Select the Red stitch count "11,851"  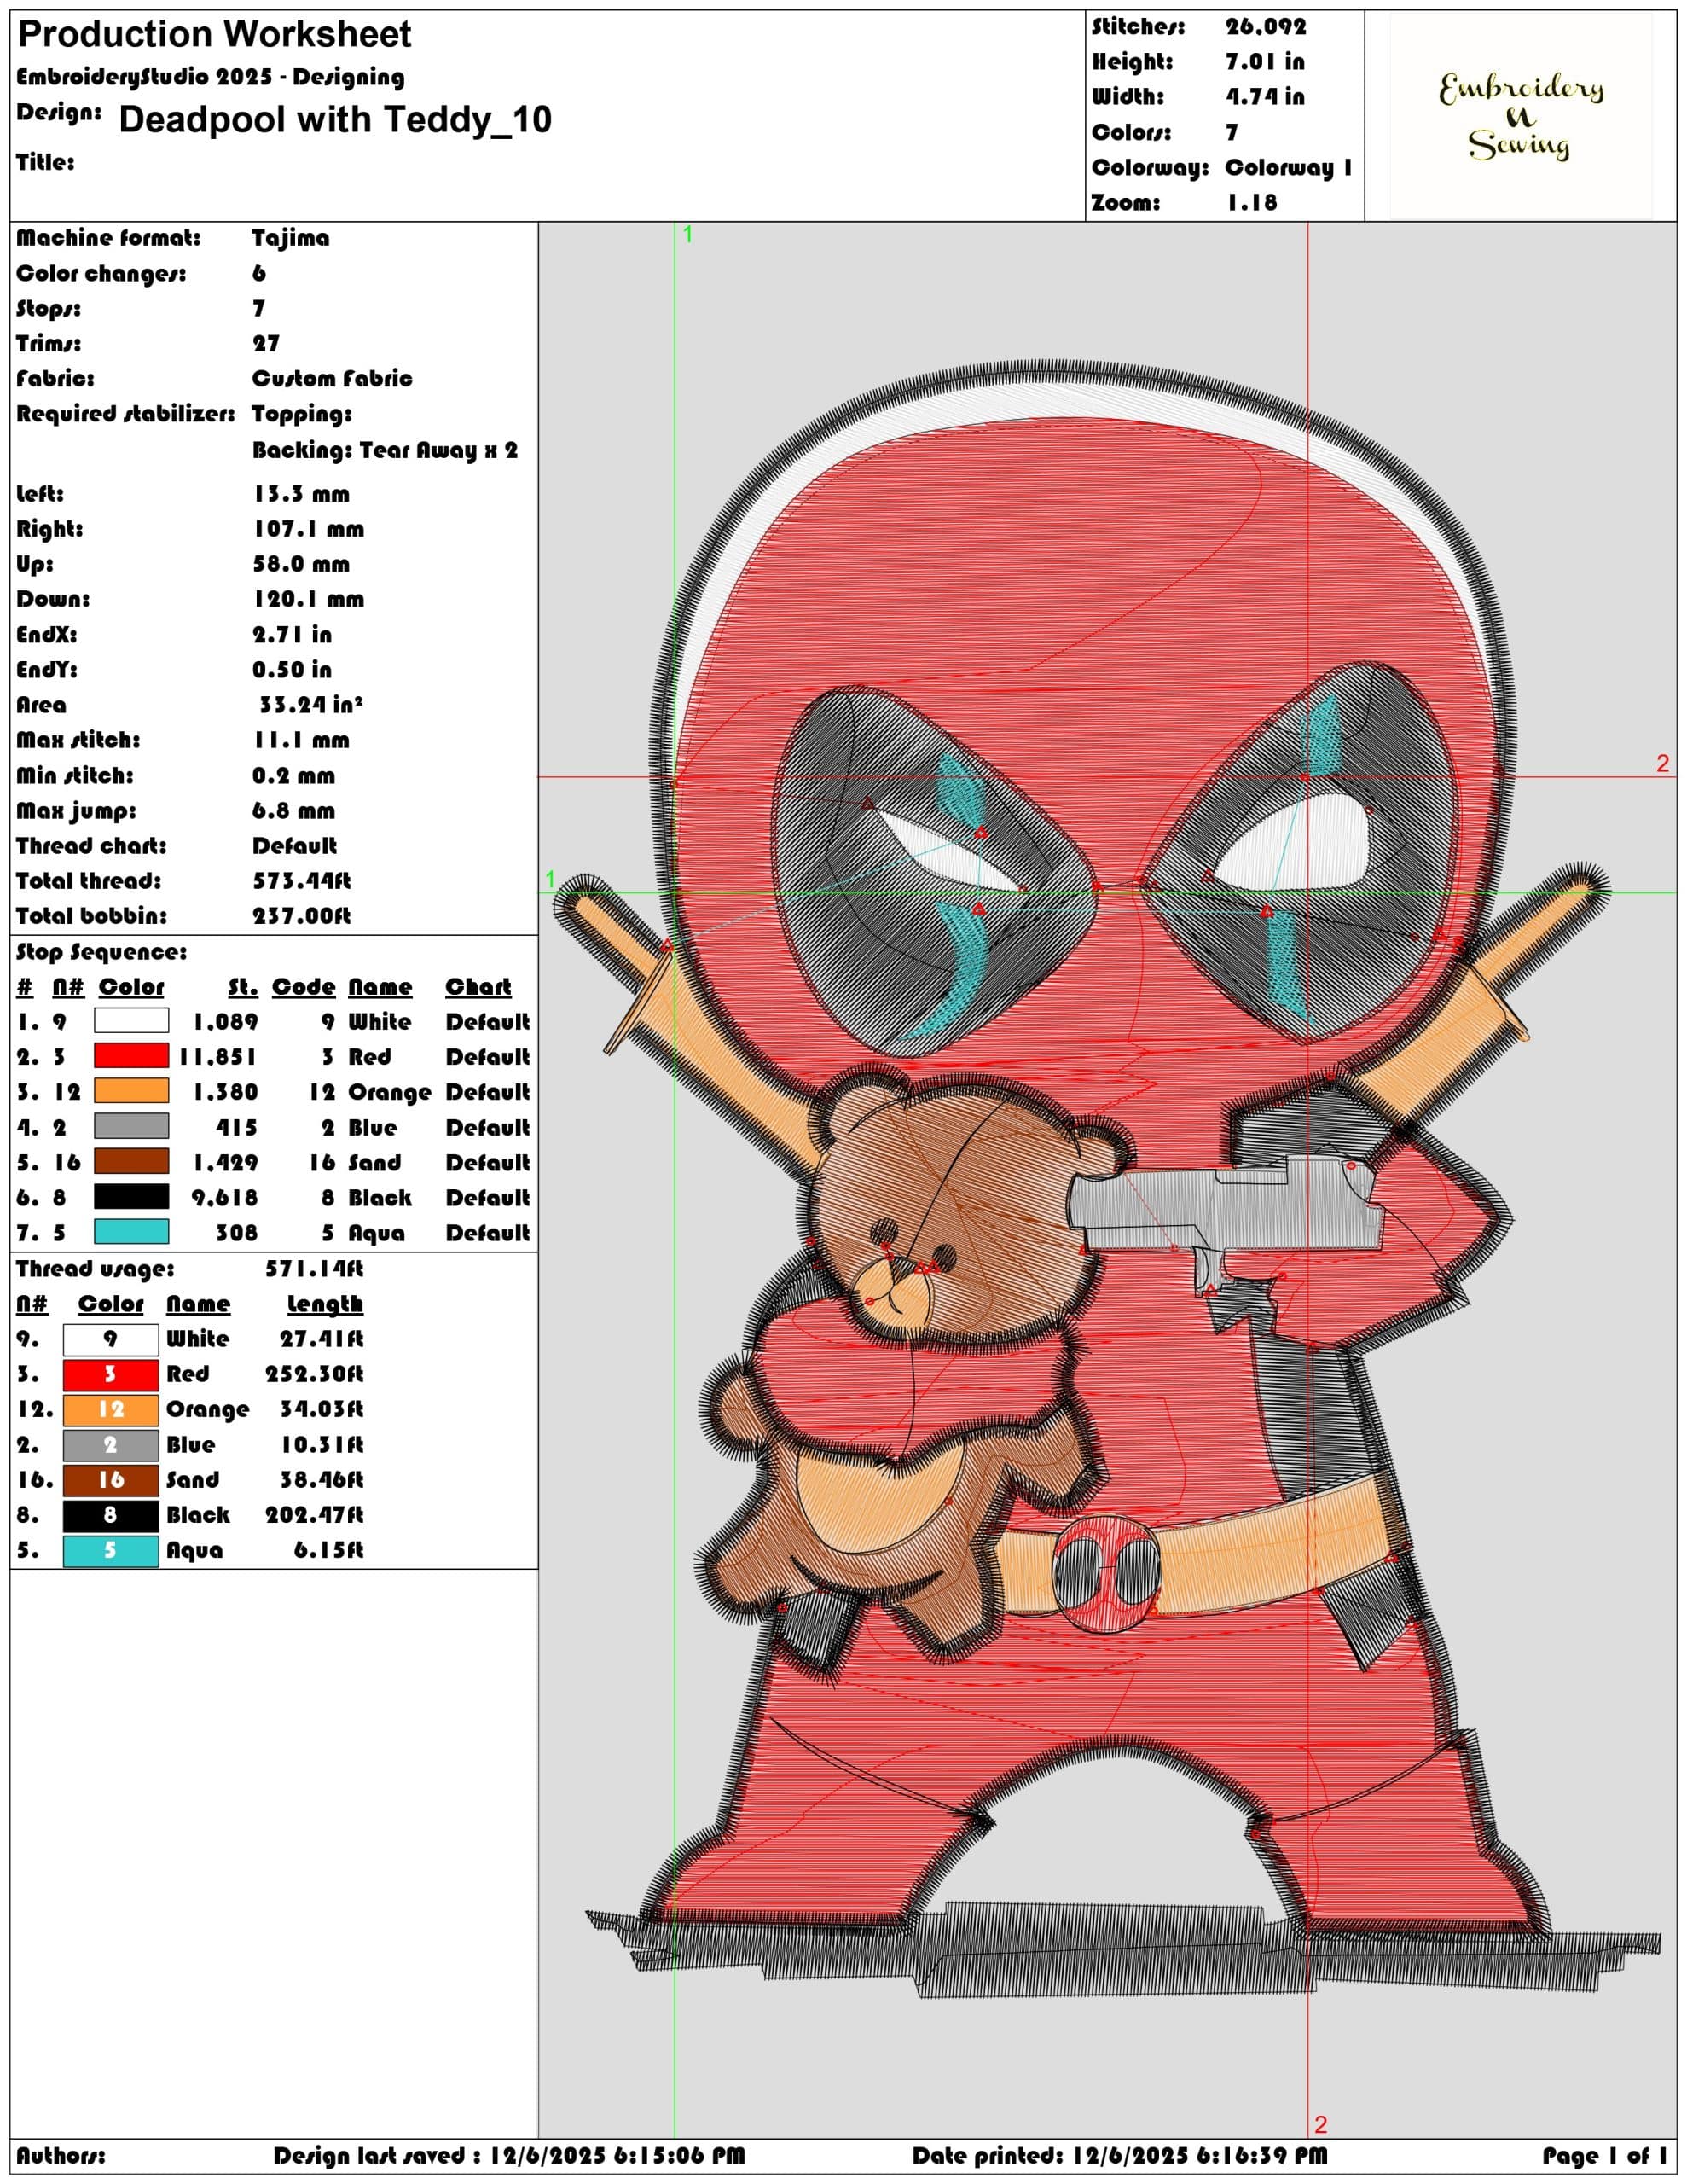click(218, 1057)
